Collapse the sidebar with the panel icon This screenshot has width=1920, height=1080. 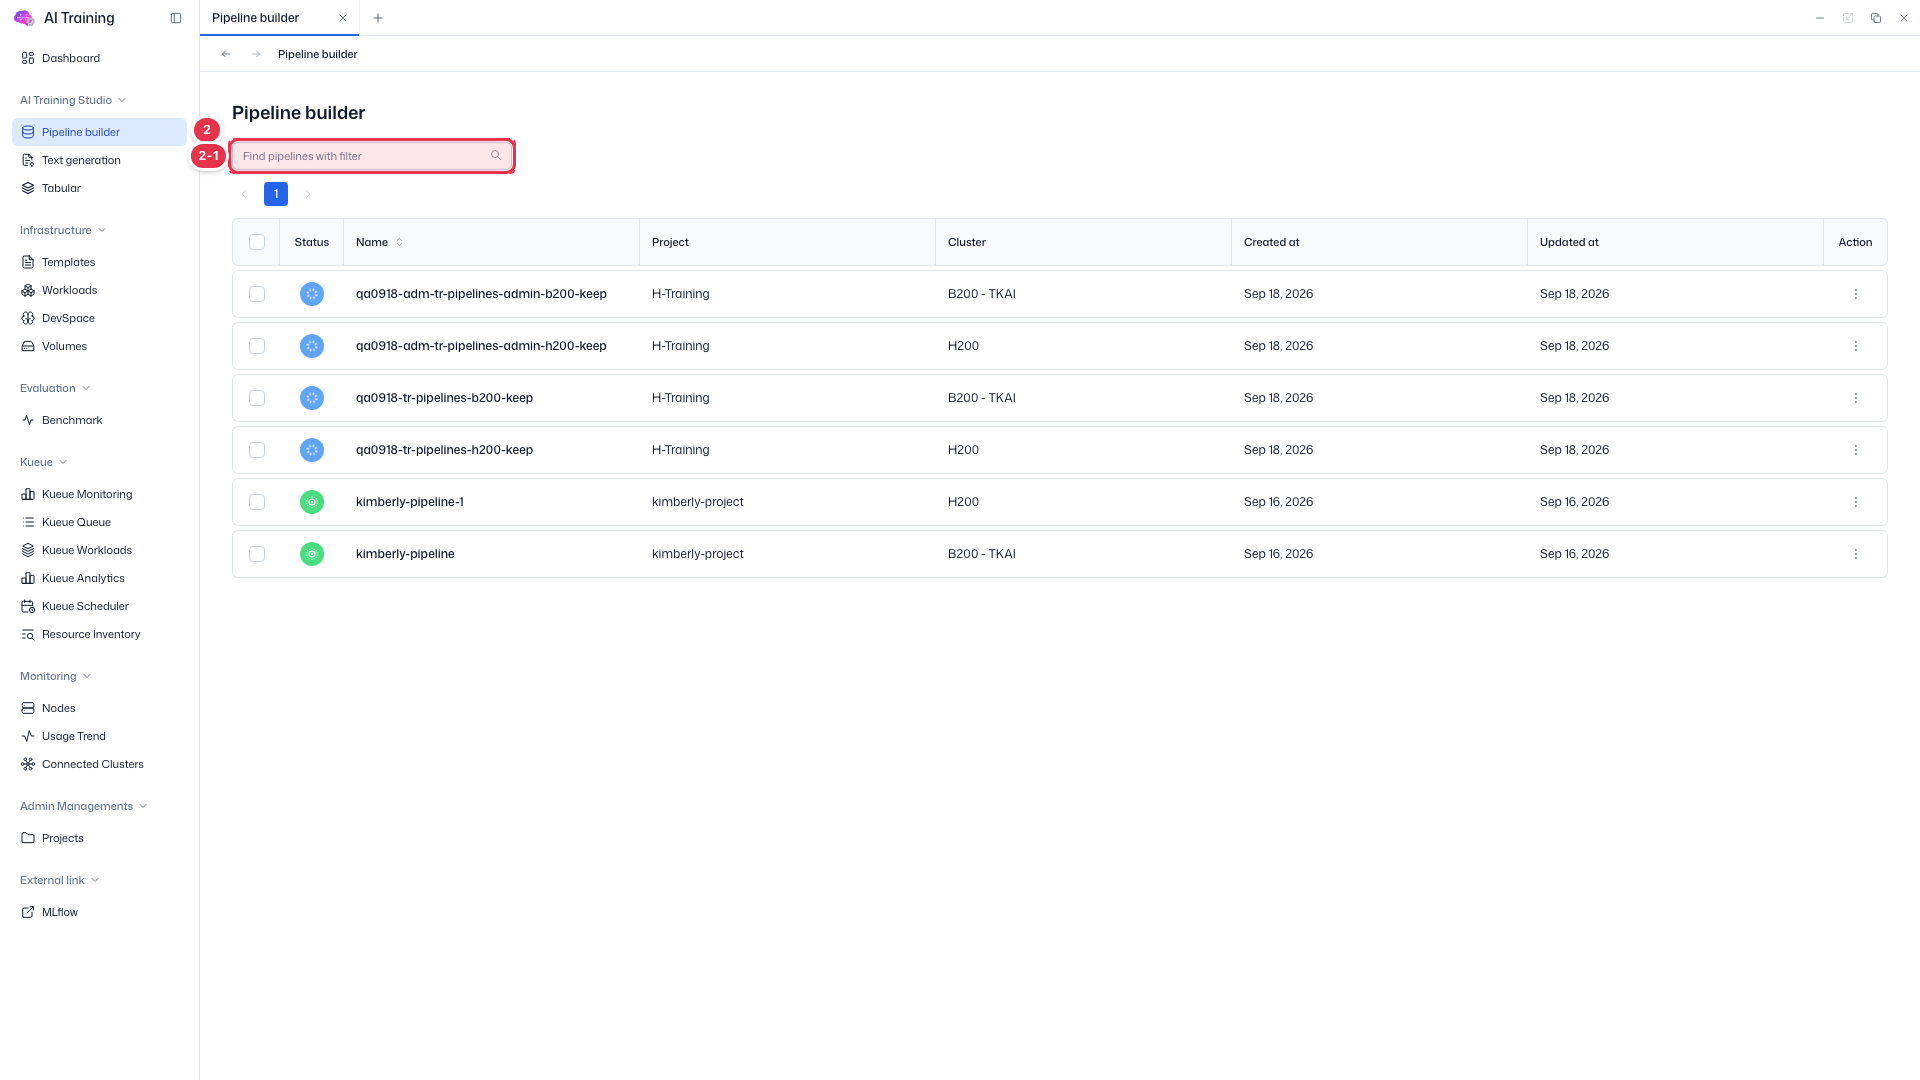[x=176, y=18]
